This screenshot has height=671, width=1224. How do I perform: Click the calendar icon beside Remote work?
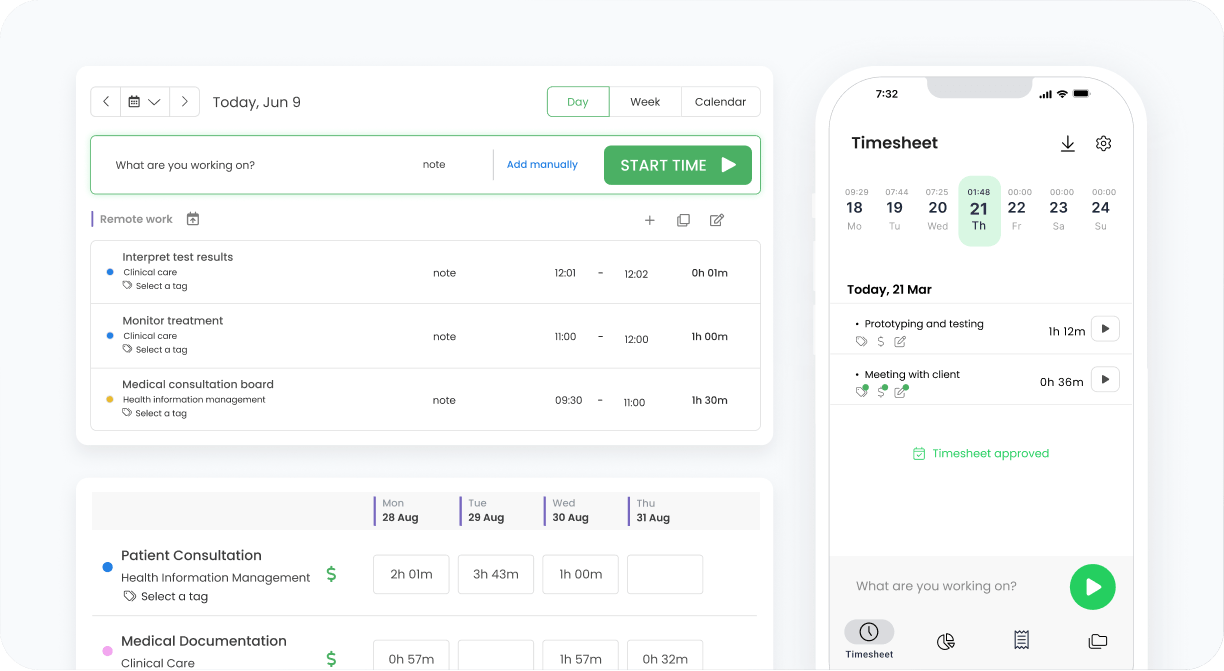pyautogui.click(x=193, y=219)
